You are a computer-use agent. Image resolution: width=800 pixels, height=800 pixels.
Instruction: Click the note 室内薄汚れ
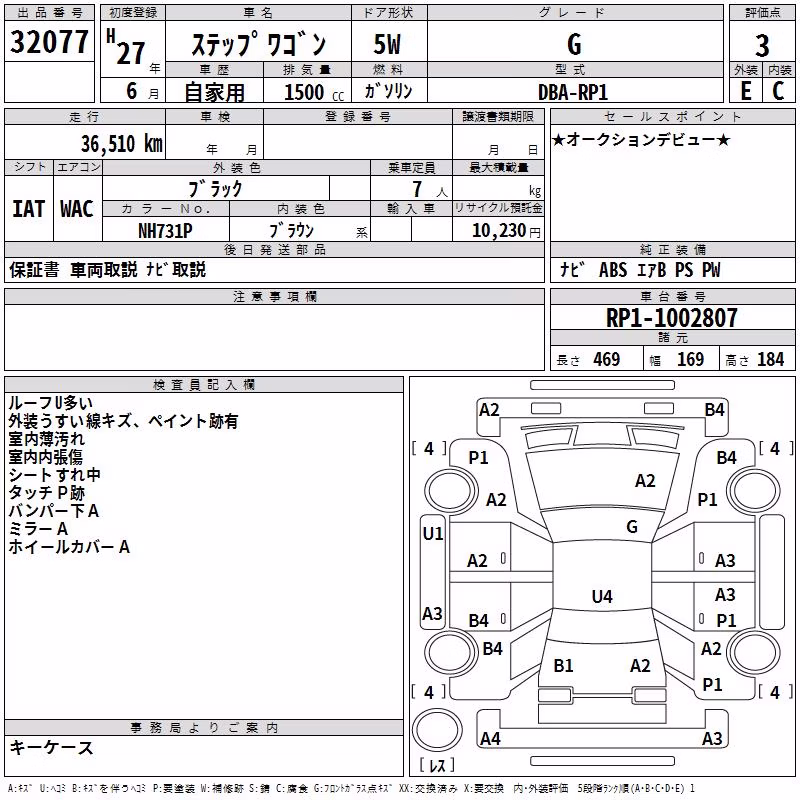point(46,439)
